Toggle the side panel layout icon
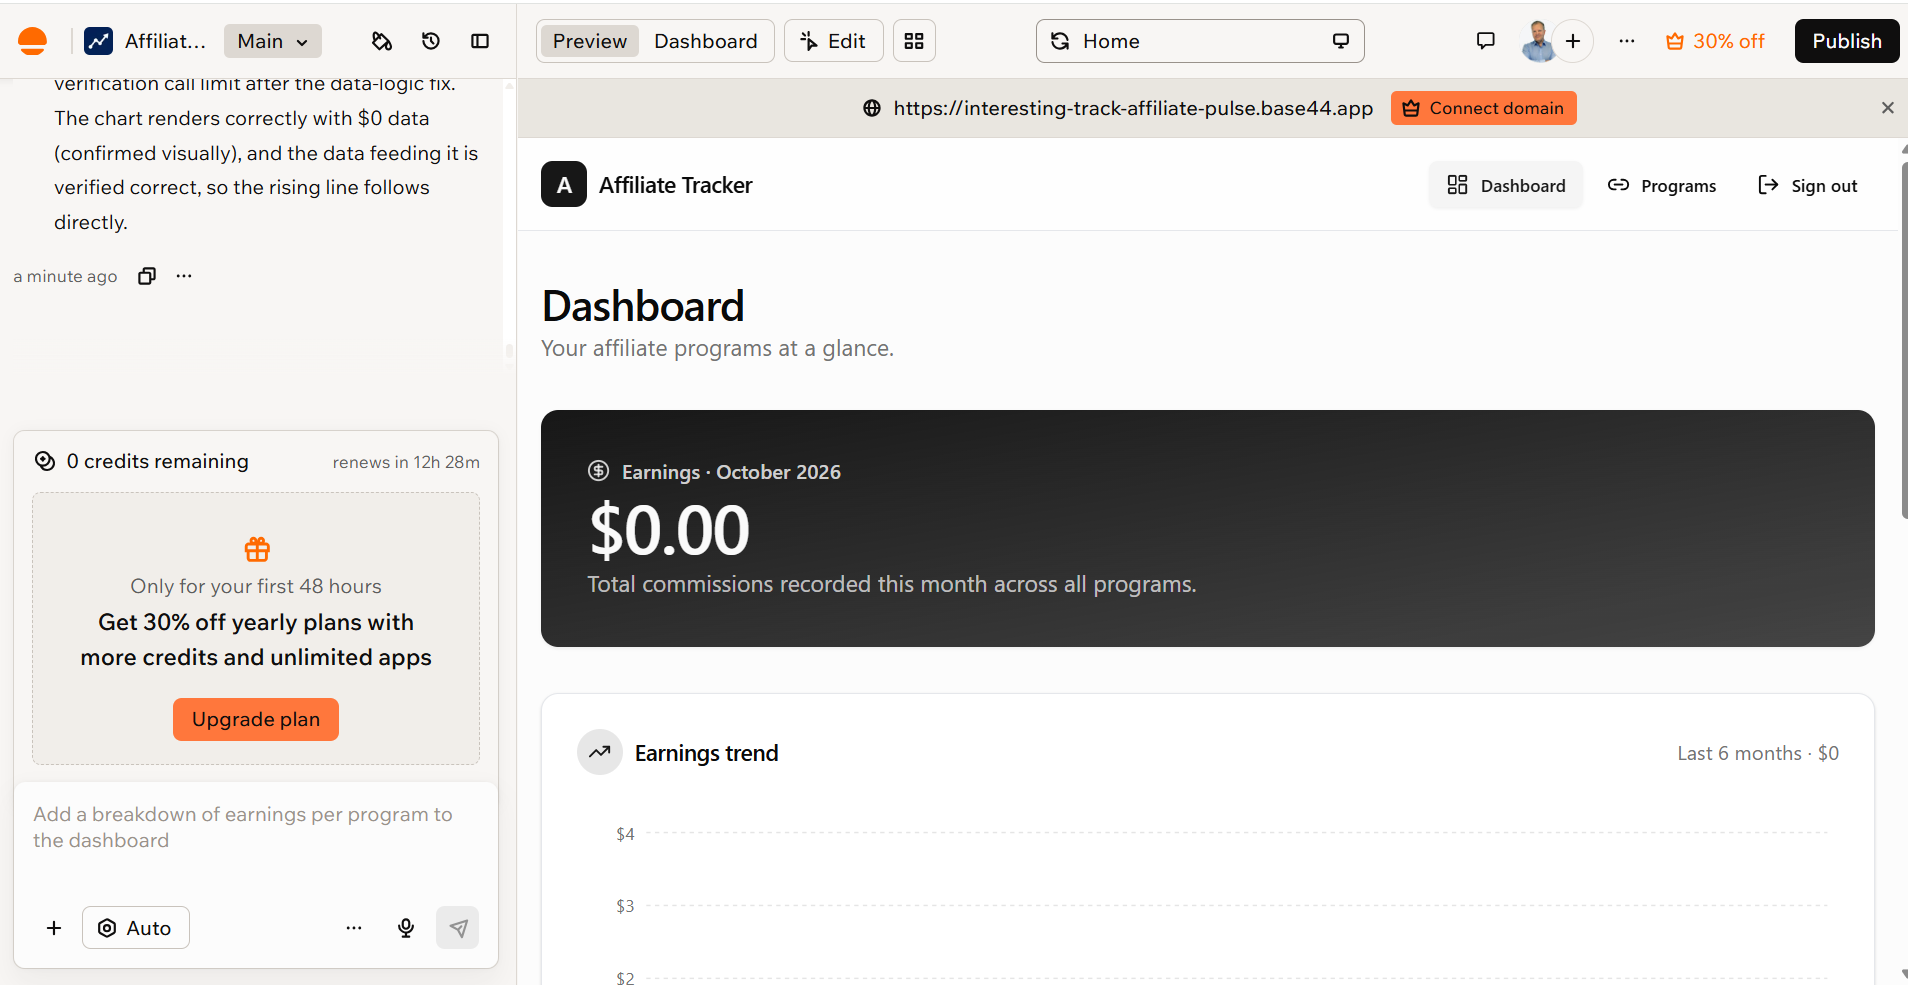1908x985 pixels. pos(480,41)
